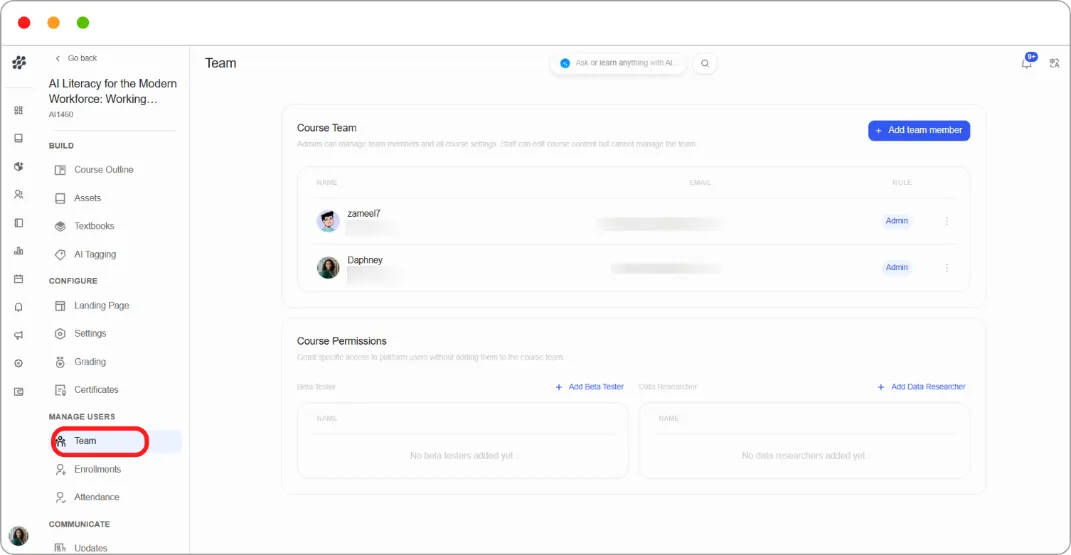Open the megaphone announcements icon
The image size is (1071, 555).
click(18, 335)
